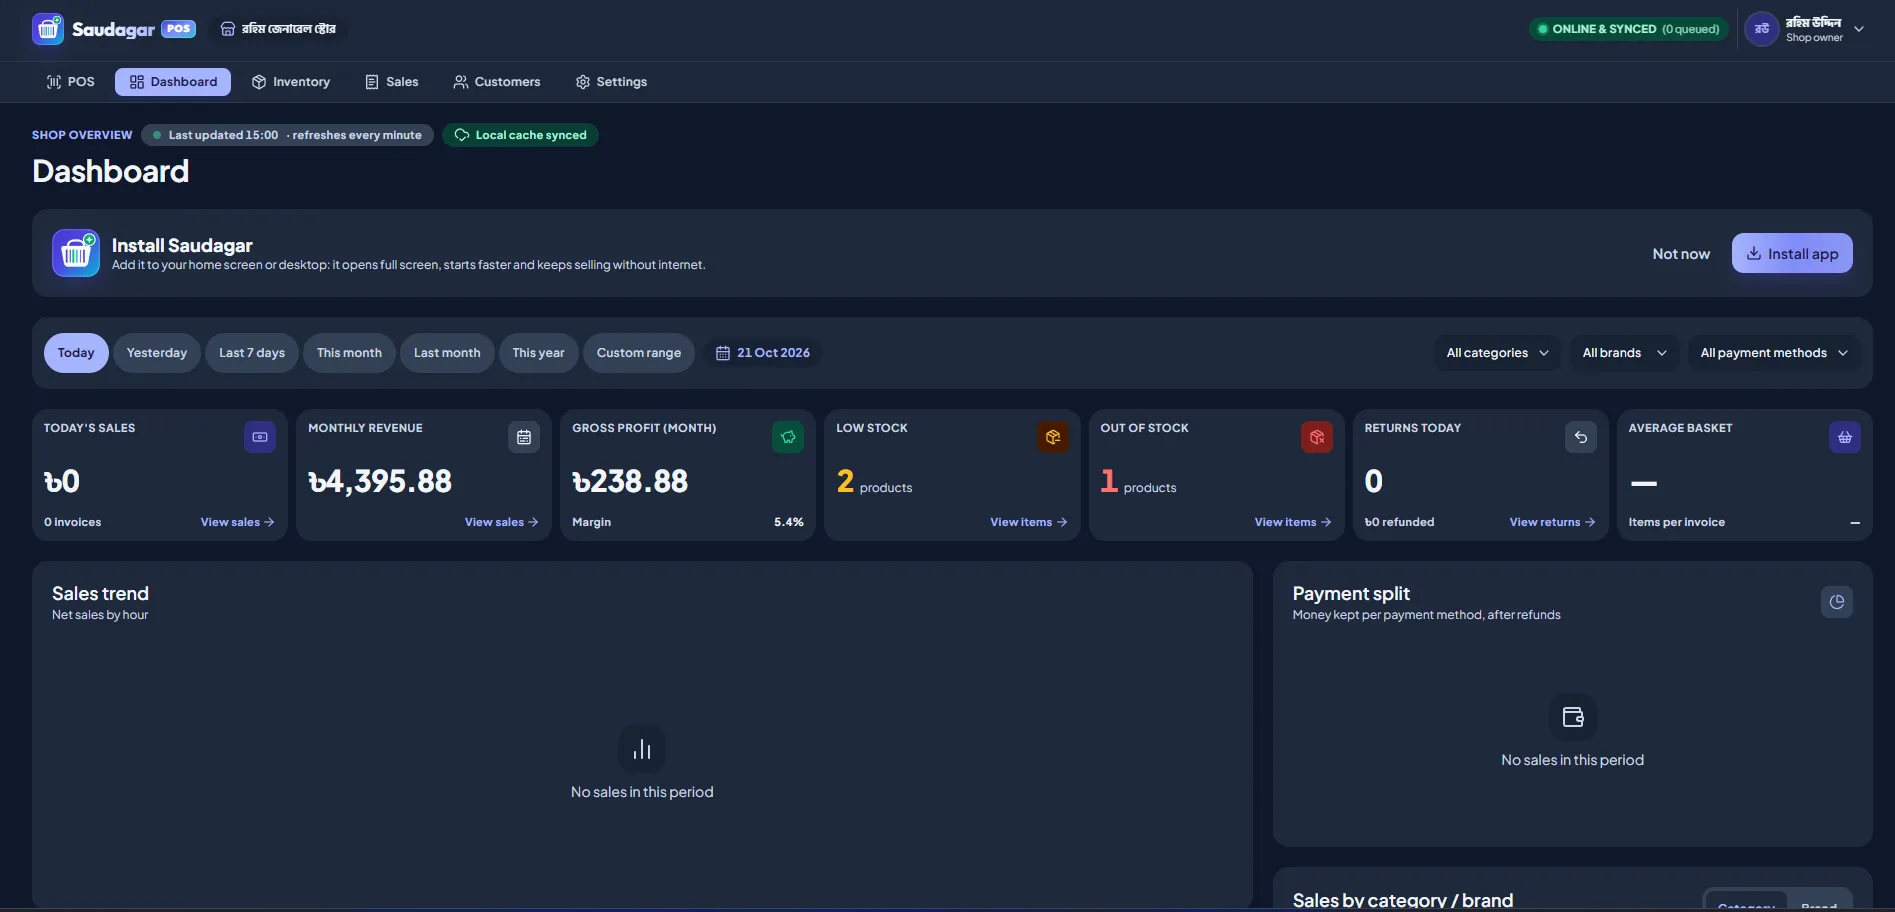Click View sales under Today's Sales
This screenshot has height=912, width=1895.
point(237,522)
